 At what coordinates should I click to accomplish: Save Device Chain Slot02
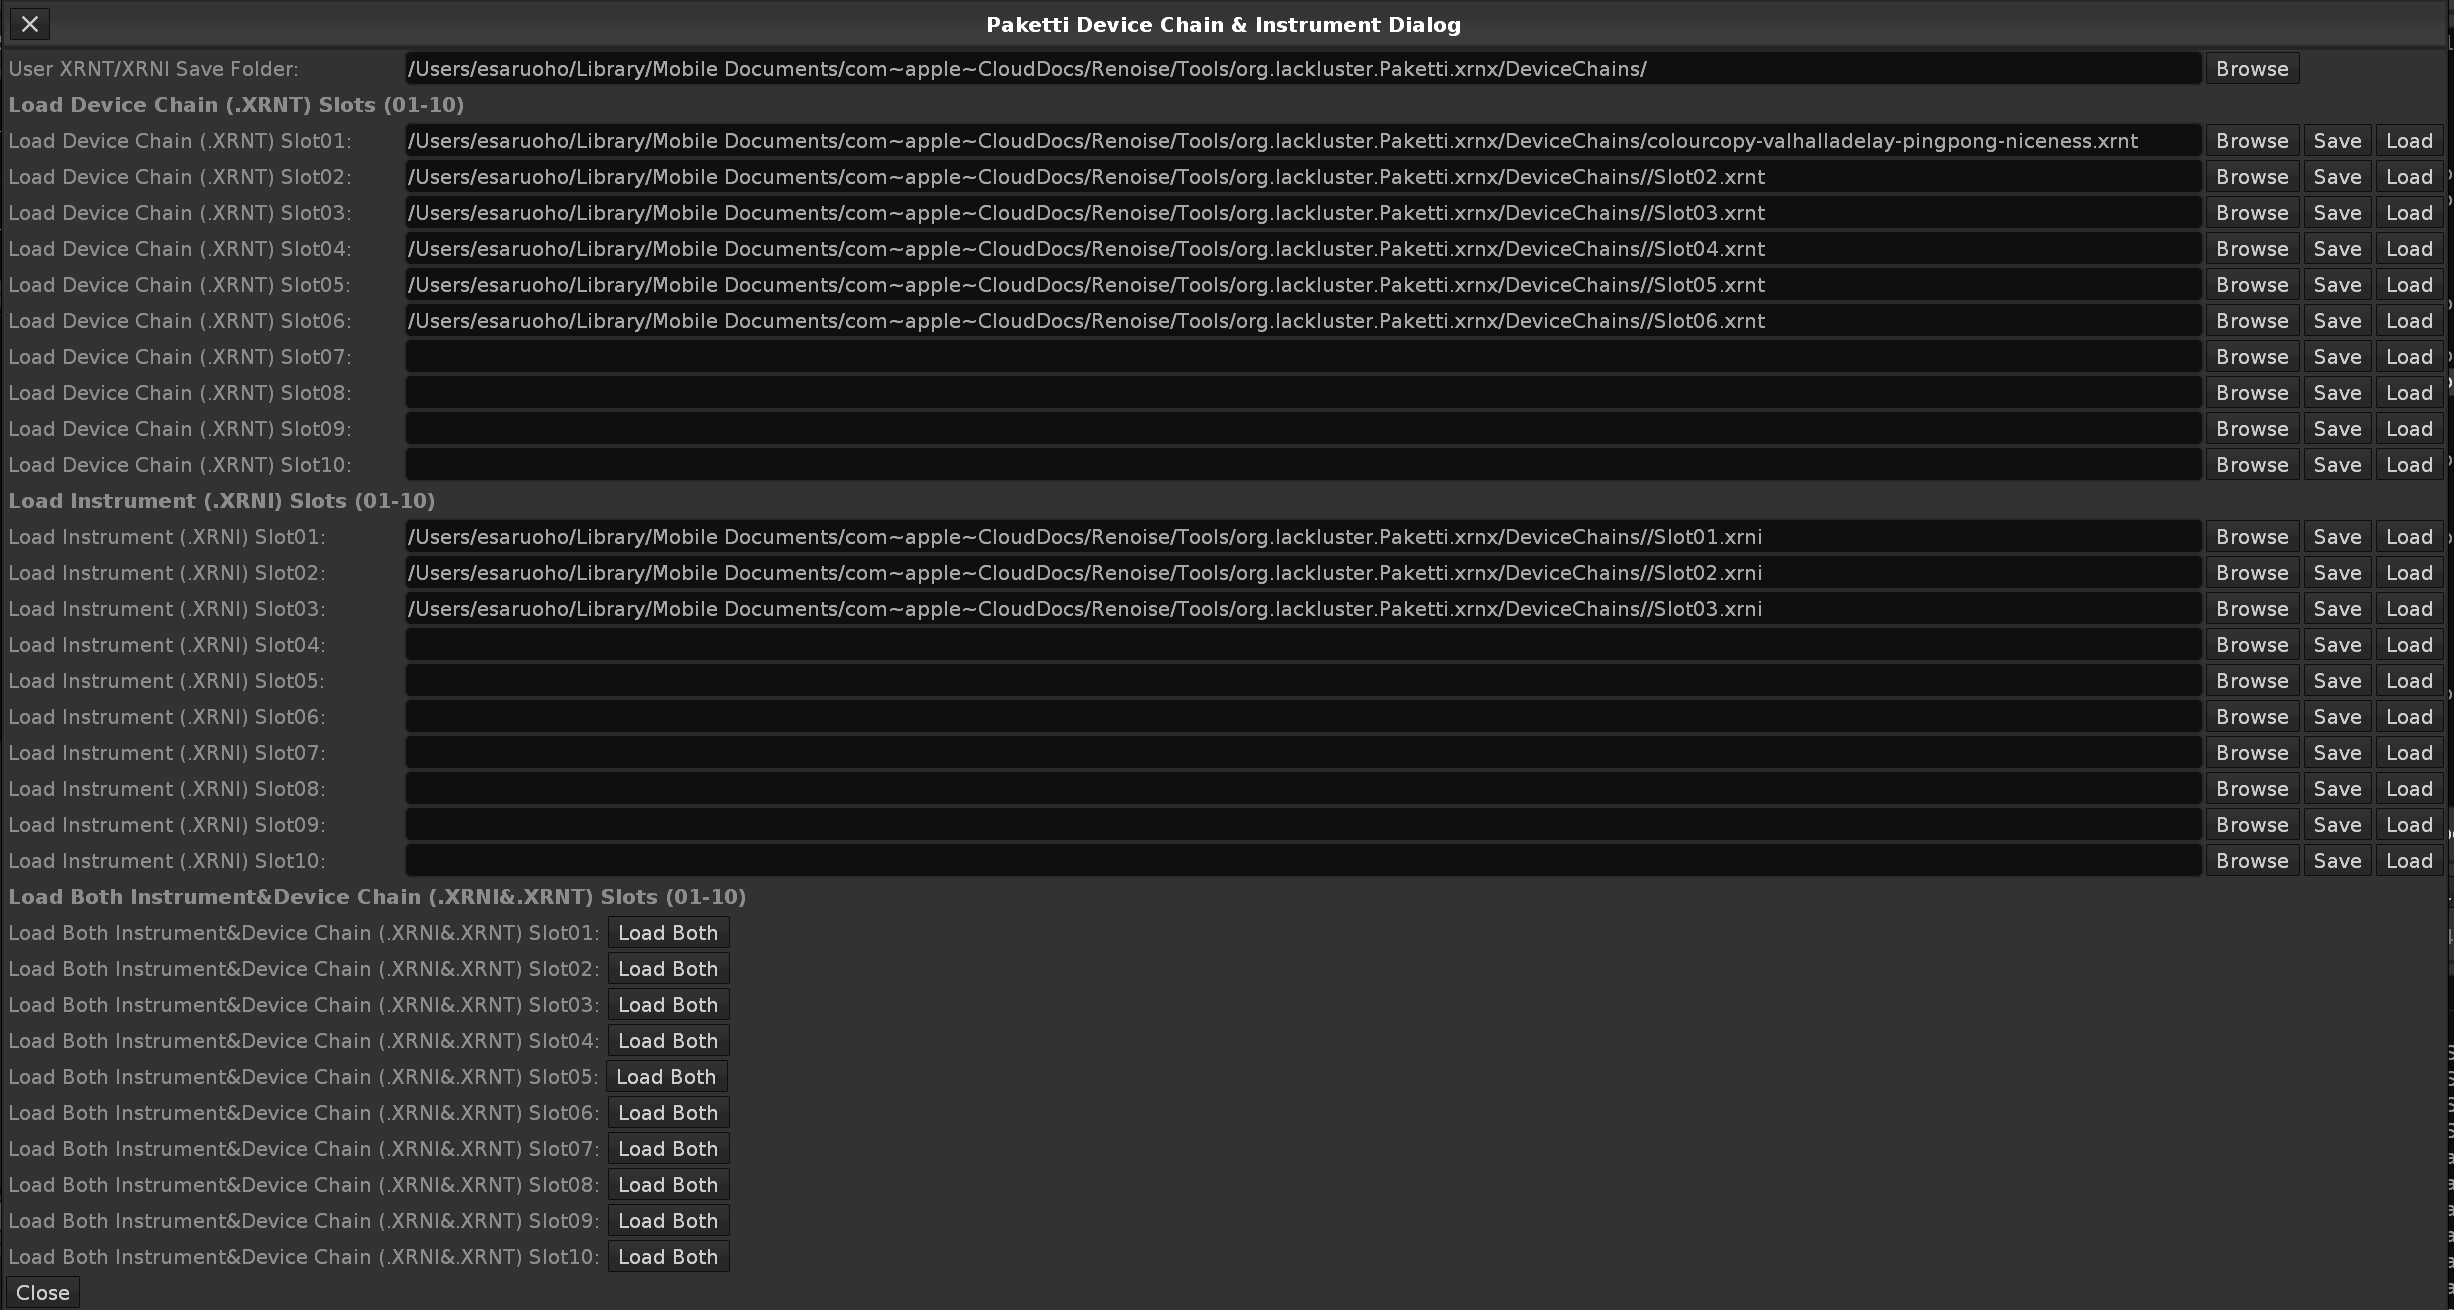2336,177
